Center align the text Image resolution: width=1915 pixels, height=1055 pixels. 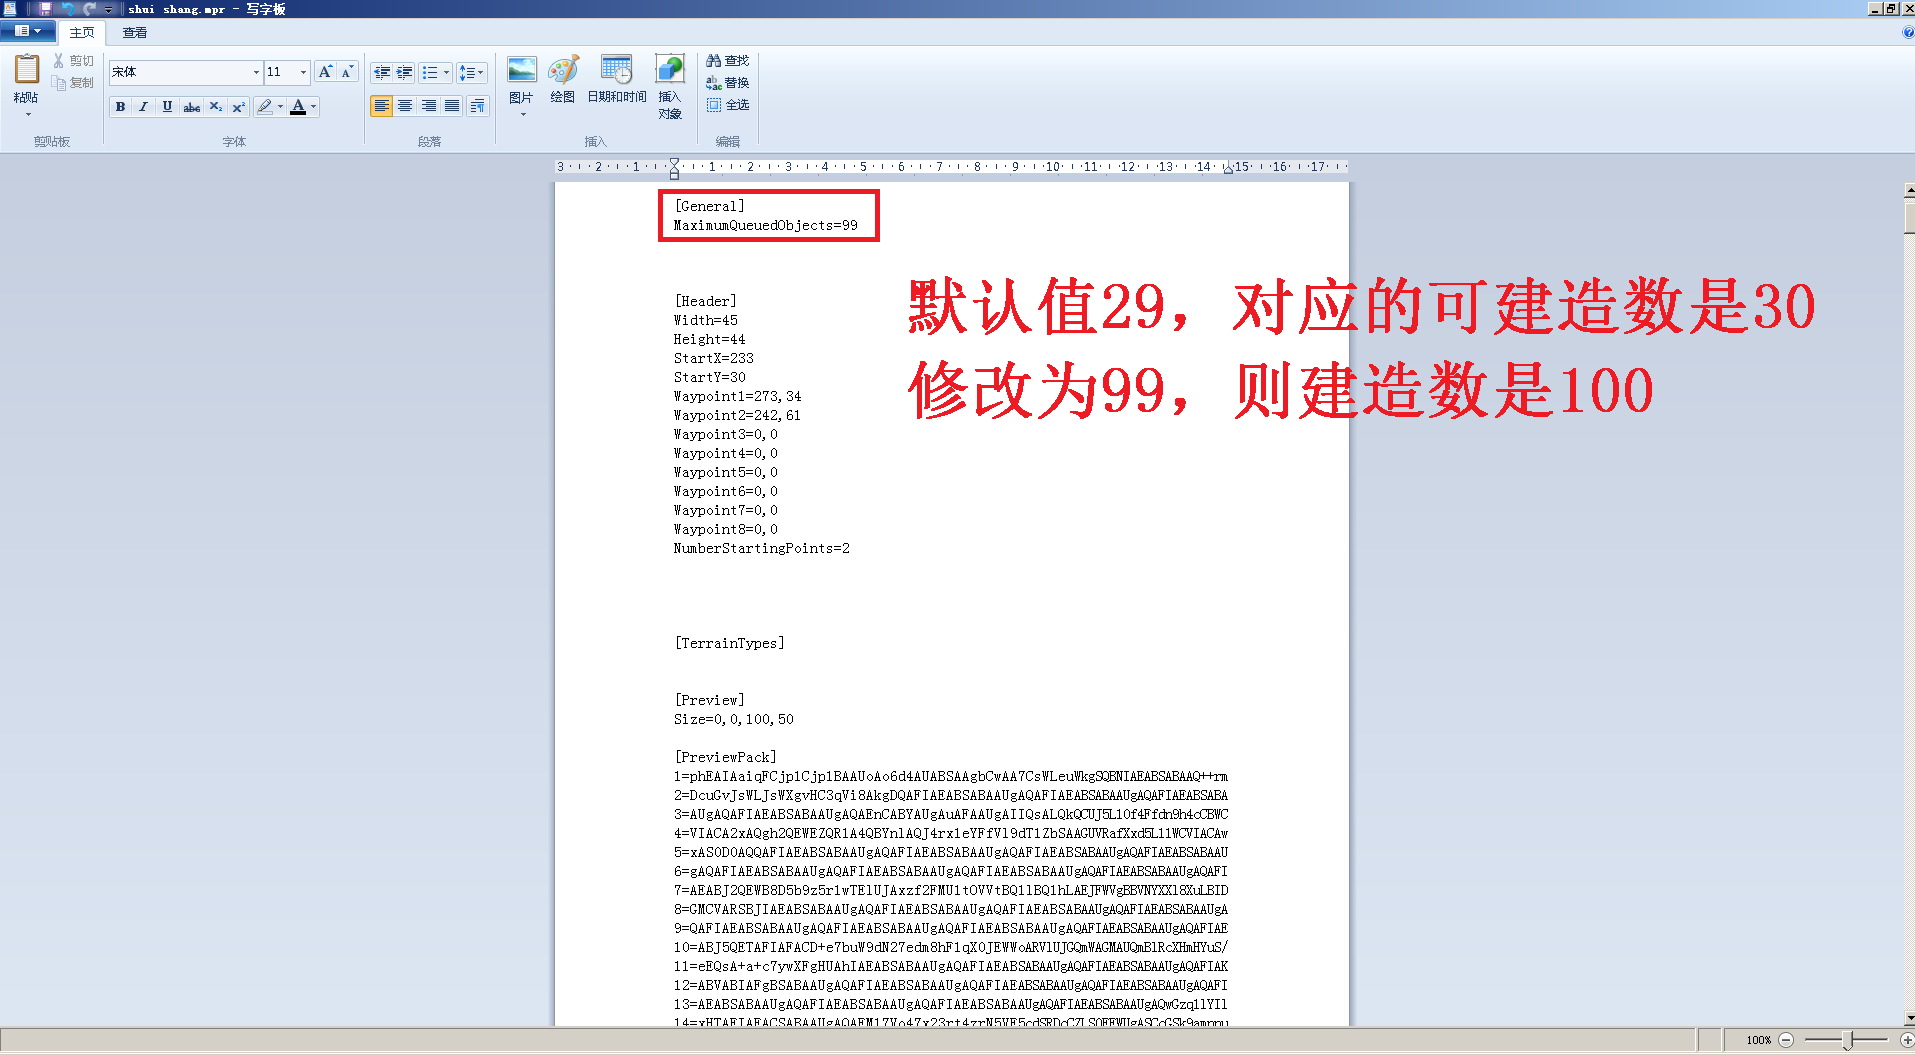point(405,106)
